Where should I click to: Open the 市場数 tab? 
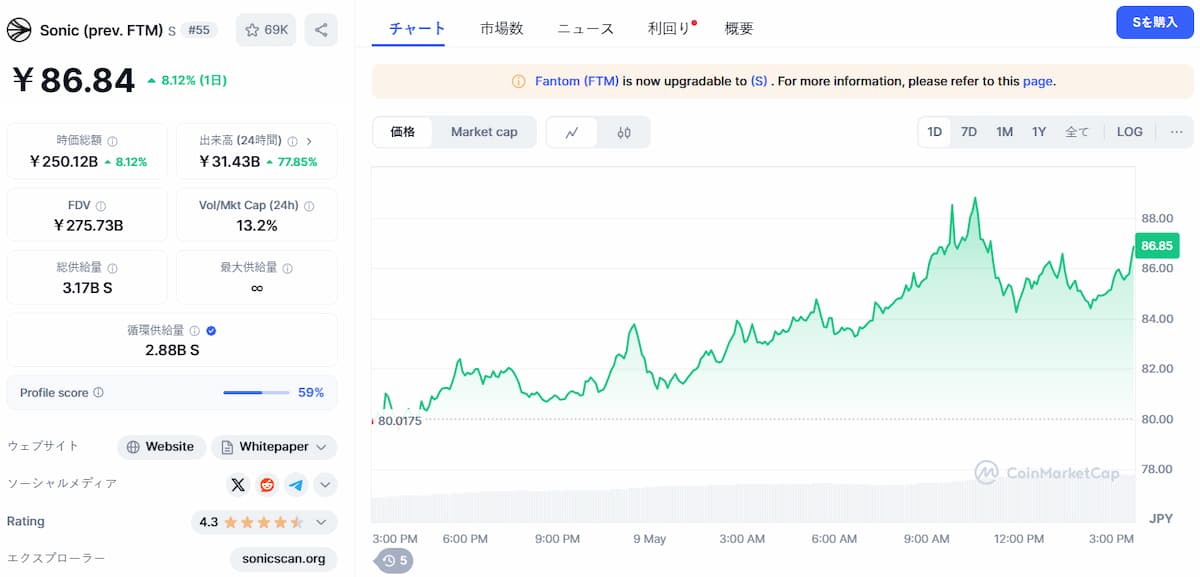[x=501, y=29]
